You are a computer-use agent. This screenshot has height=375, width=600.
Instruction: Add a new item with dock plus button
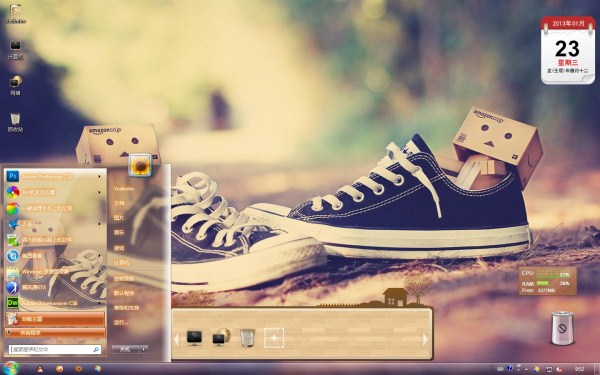point(274,338)
